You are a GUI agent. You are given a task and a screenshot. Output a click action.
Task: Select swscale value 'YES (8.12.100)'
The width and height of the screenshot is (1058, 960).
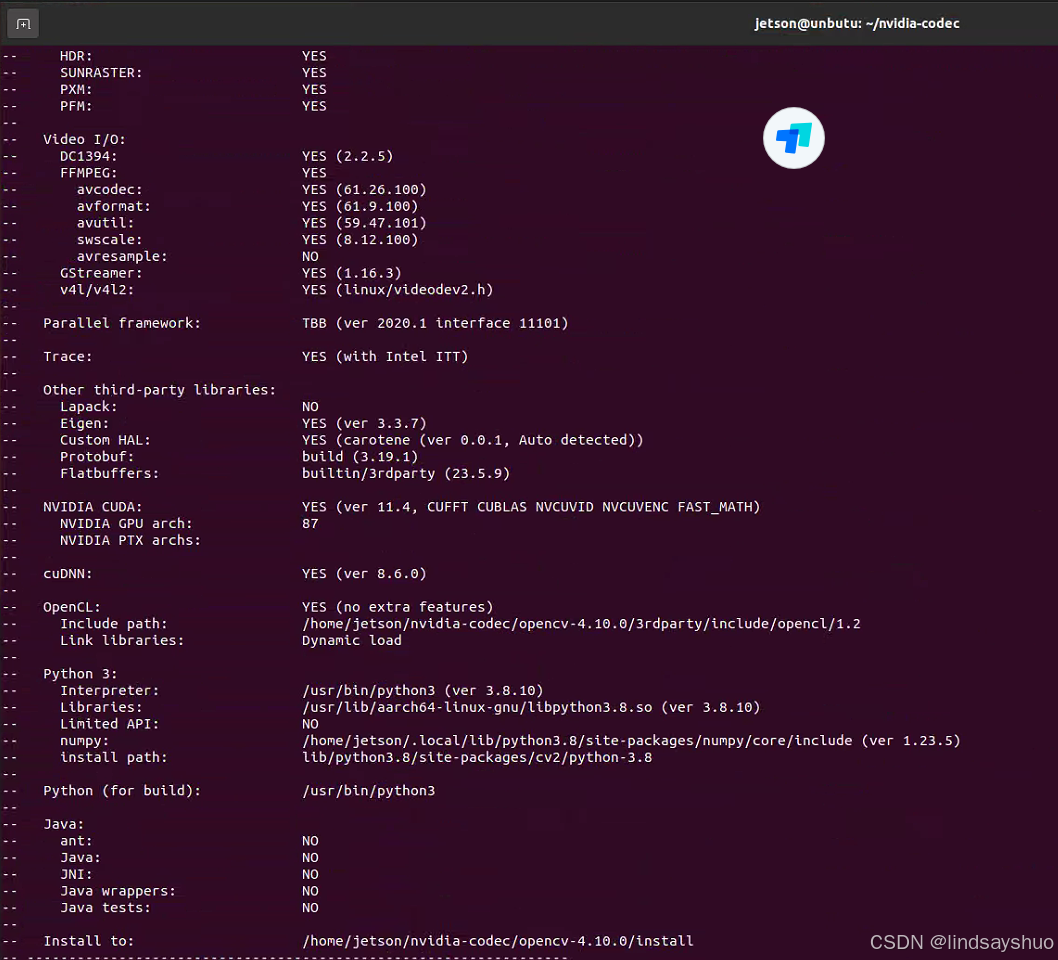pyautogui.click(x=360, y=239)
